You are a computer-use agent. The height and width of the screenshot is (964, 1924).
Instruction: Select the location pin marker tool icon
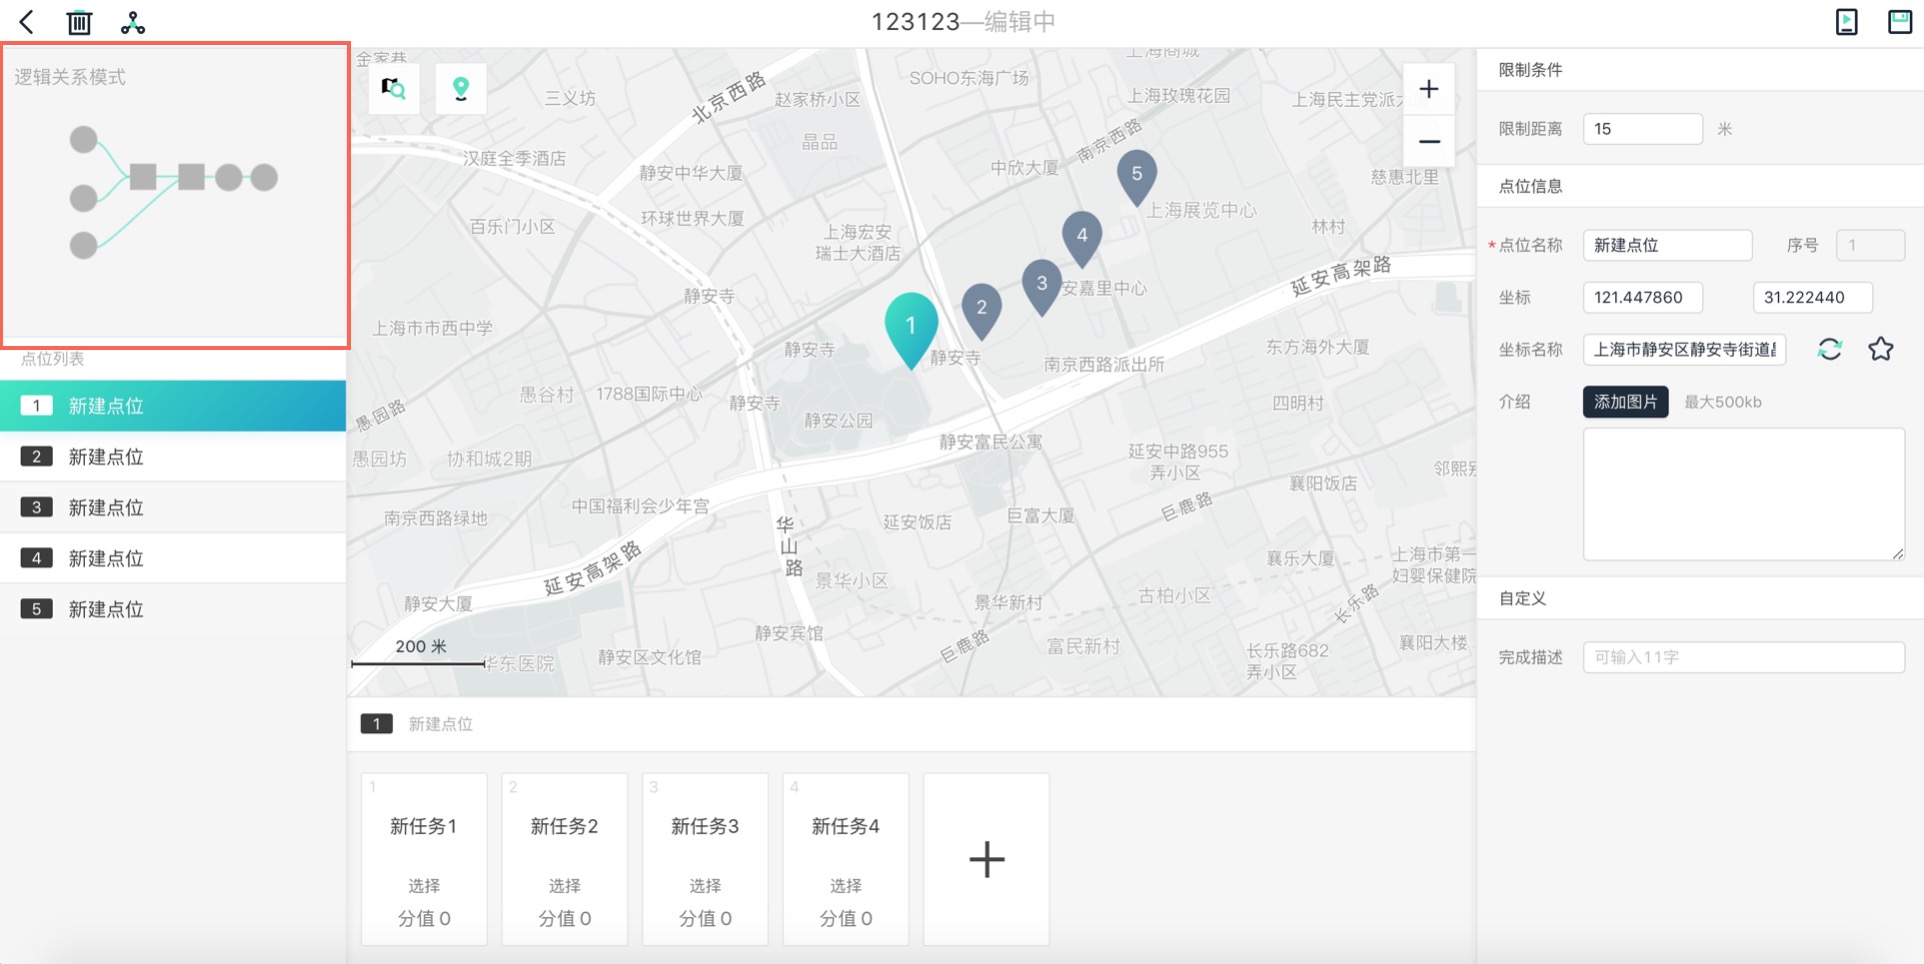[461, 88]
